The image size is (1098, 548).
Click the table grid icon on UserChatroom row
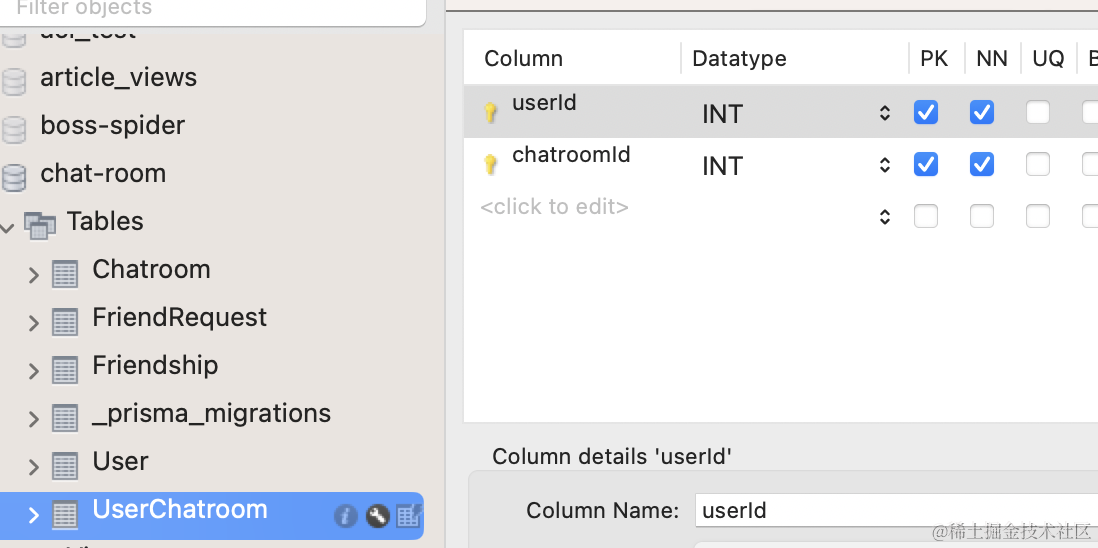pyautogui.click(x=408, y=516)
